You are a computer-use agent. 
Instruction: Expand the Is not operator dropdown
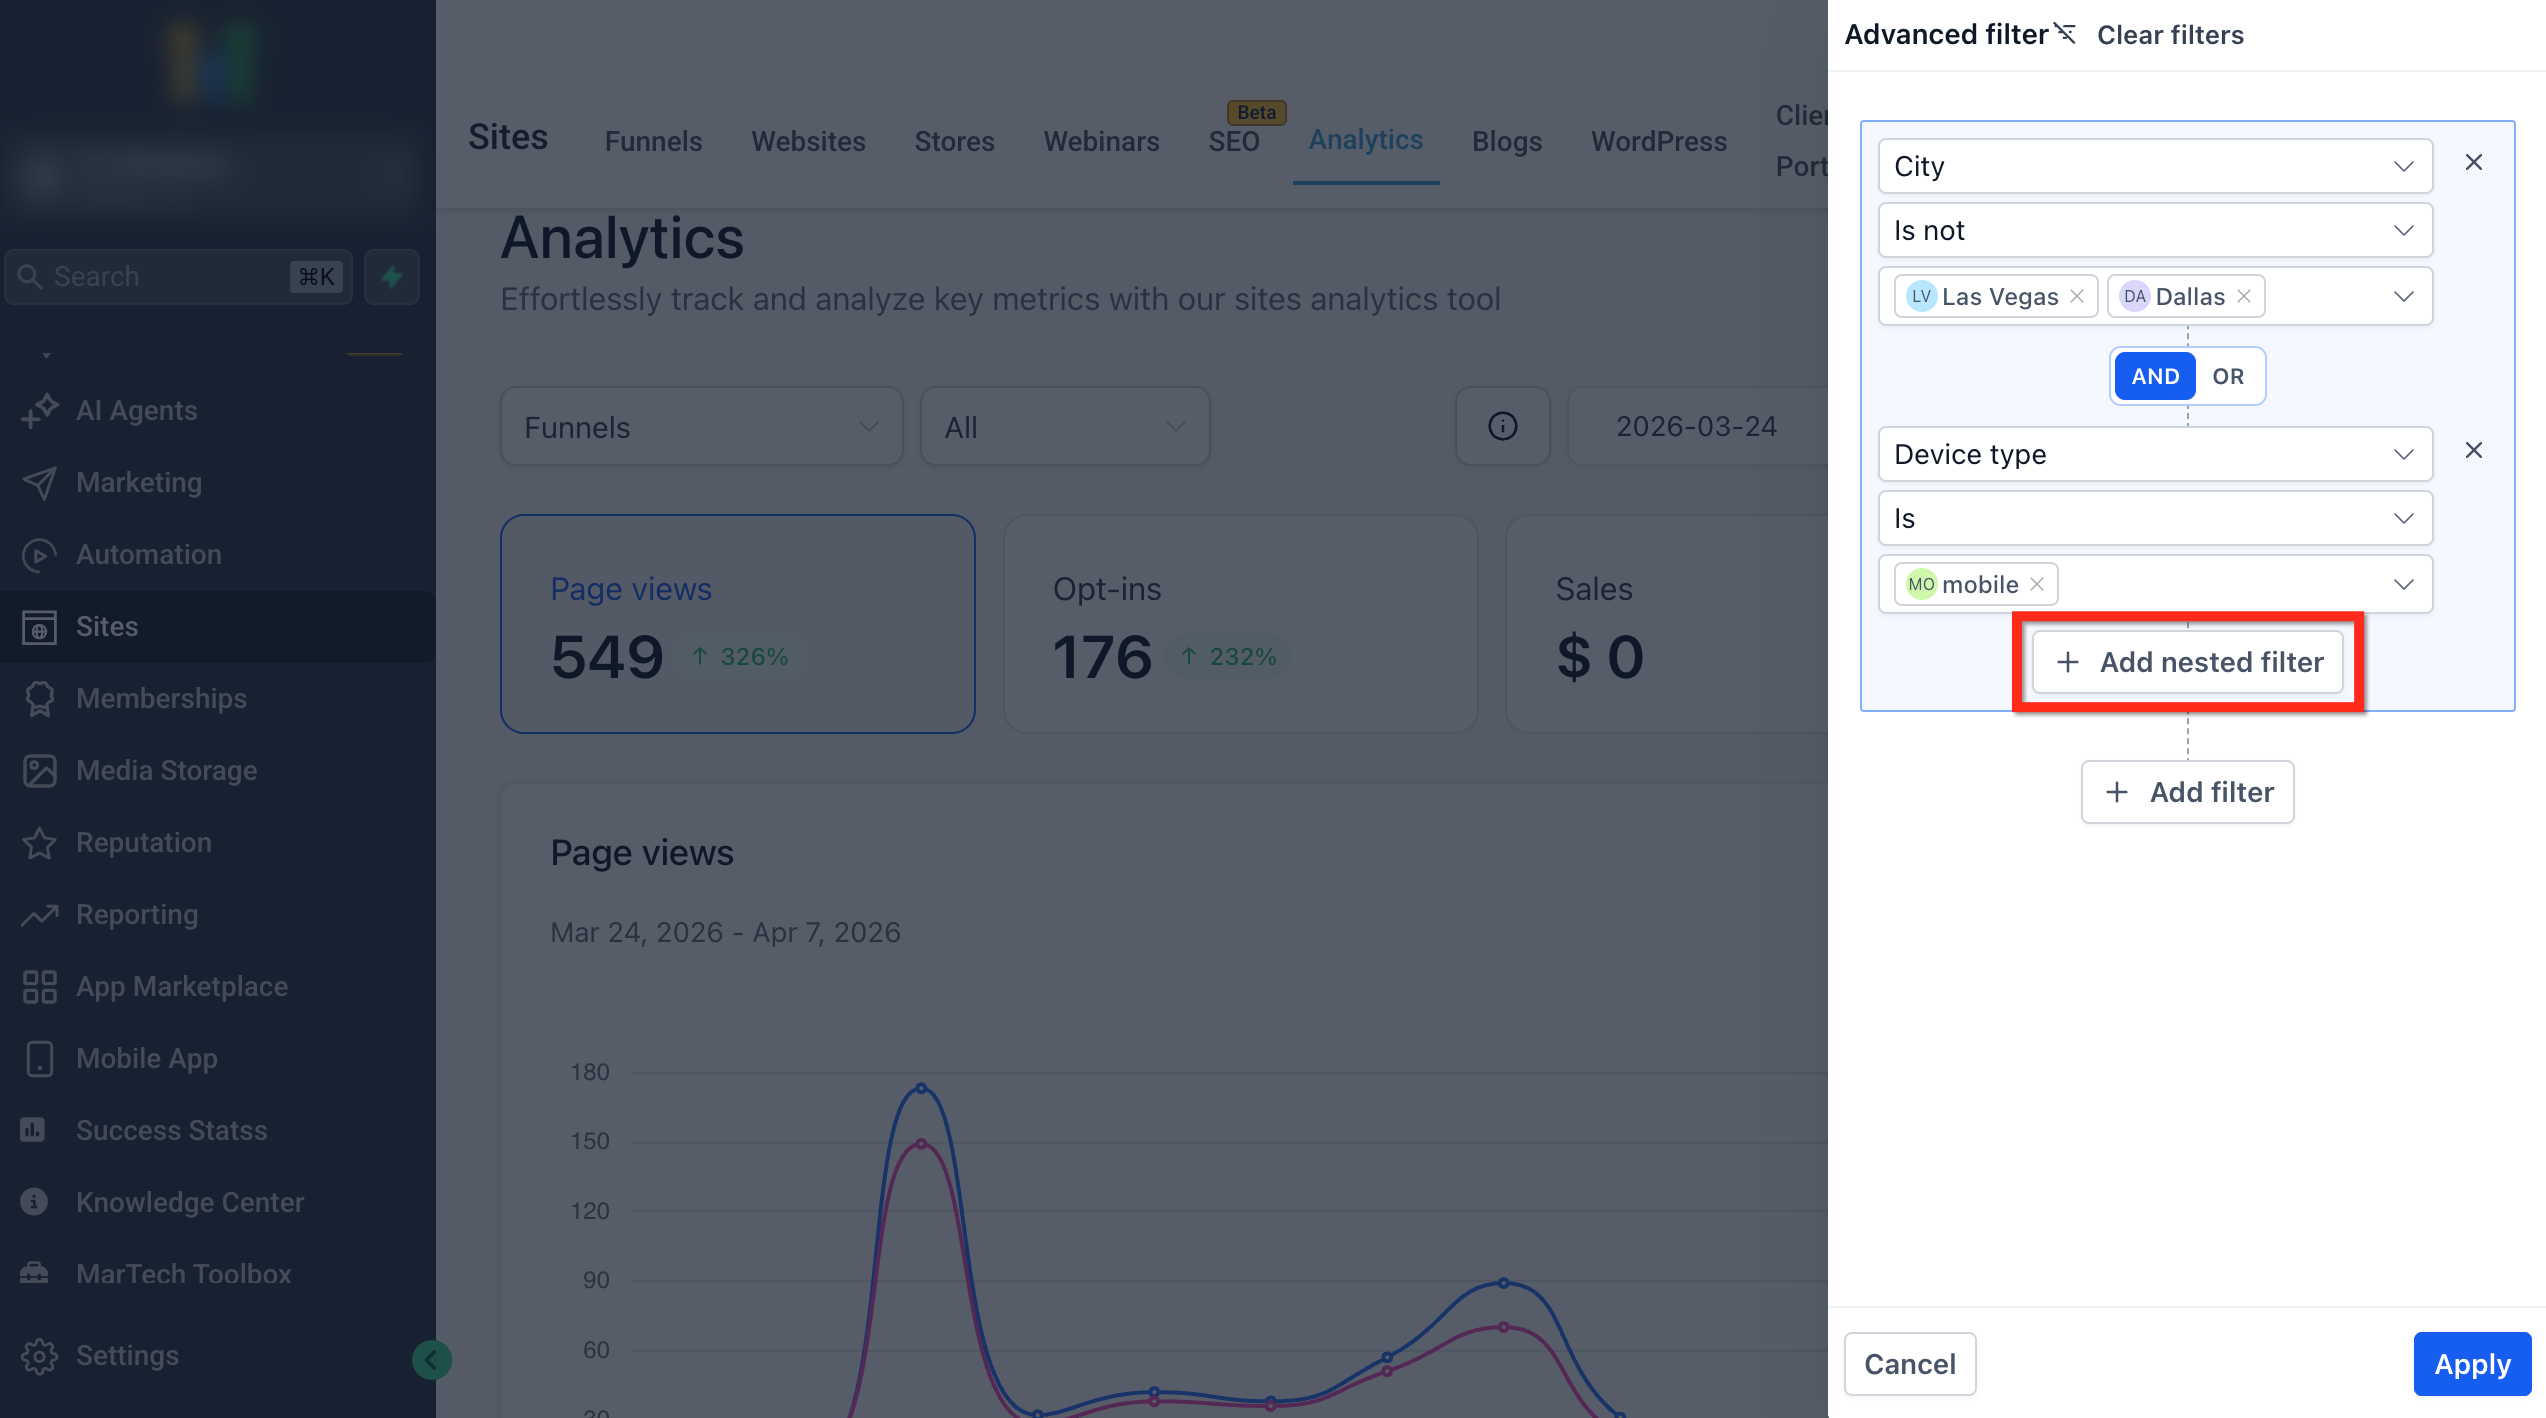click(2155, 231)
